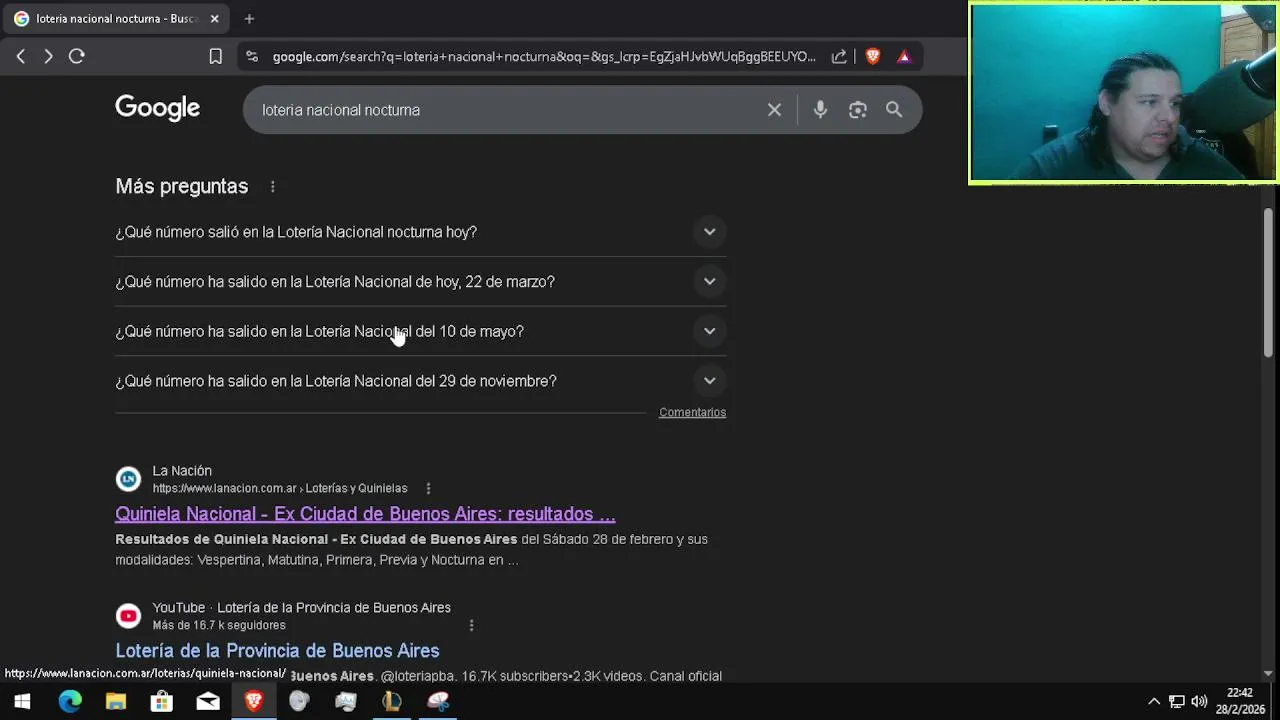Share this page with the share icon

pyautogui.click(x=839, y=57)
